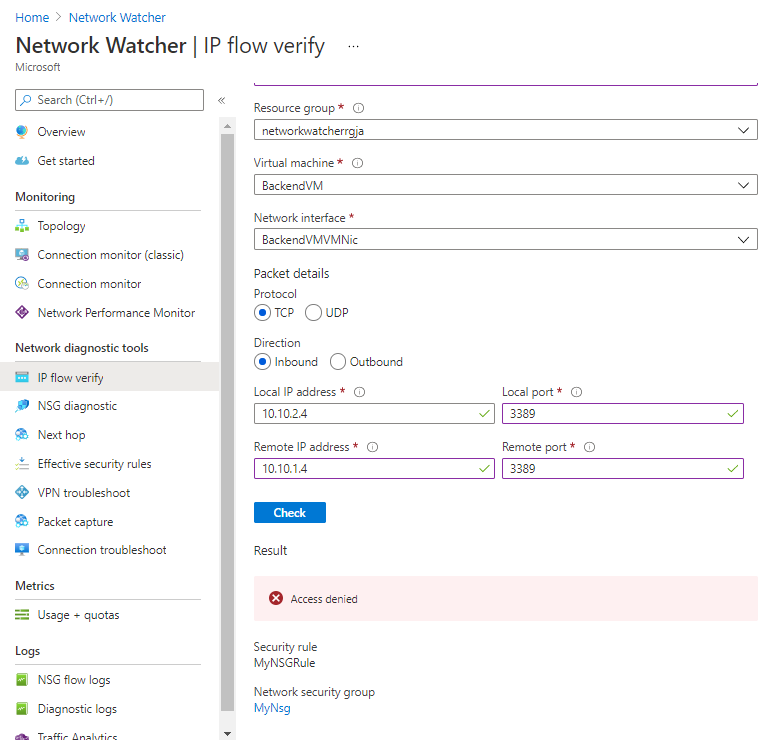Click the Local IP address info icon
This screenshot has width=776, height=740.
tap(359, 392)
